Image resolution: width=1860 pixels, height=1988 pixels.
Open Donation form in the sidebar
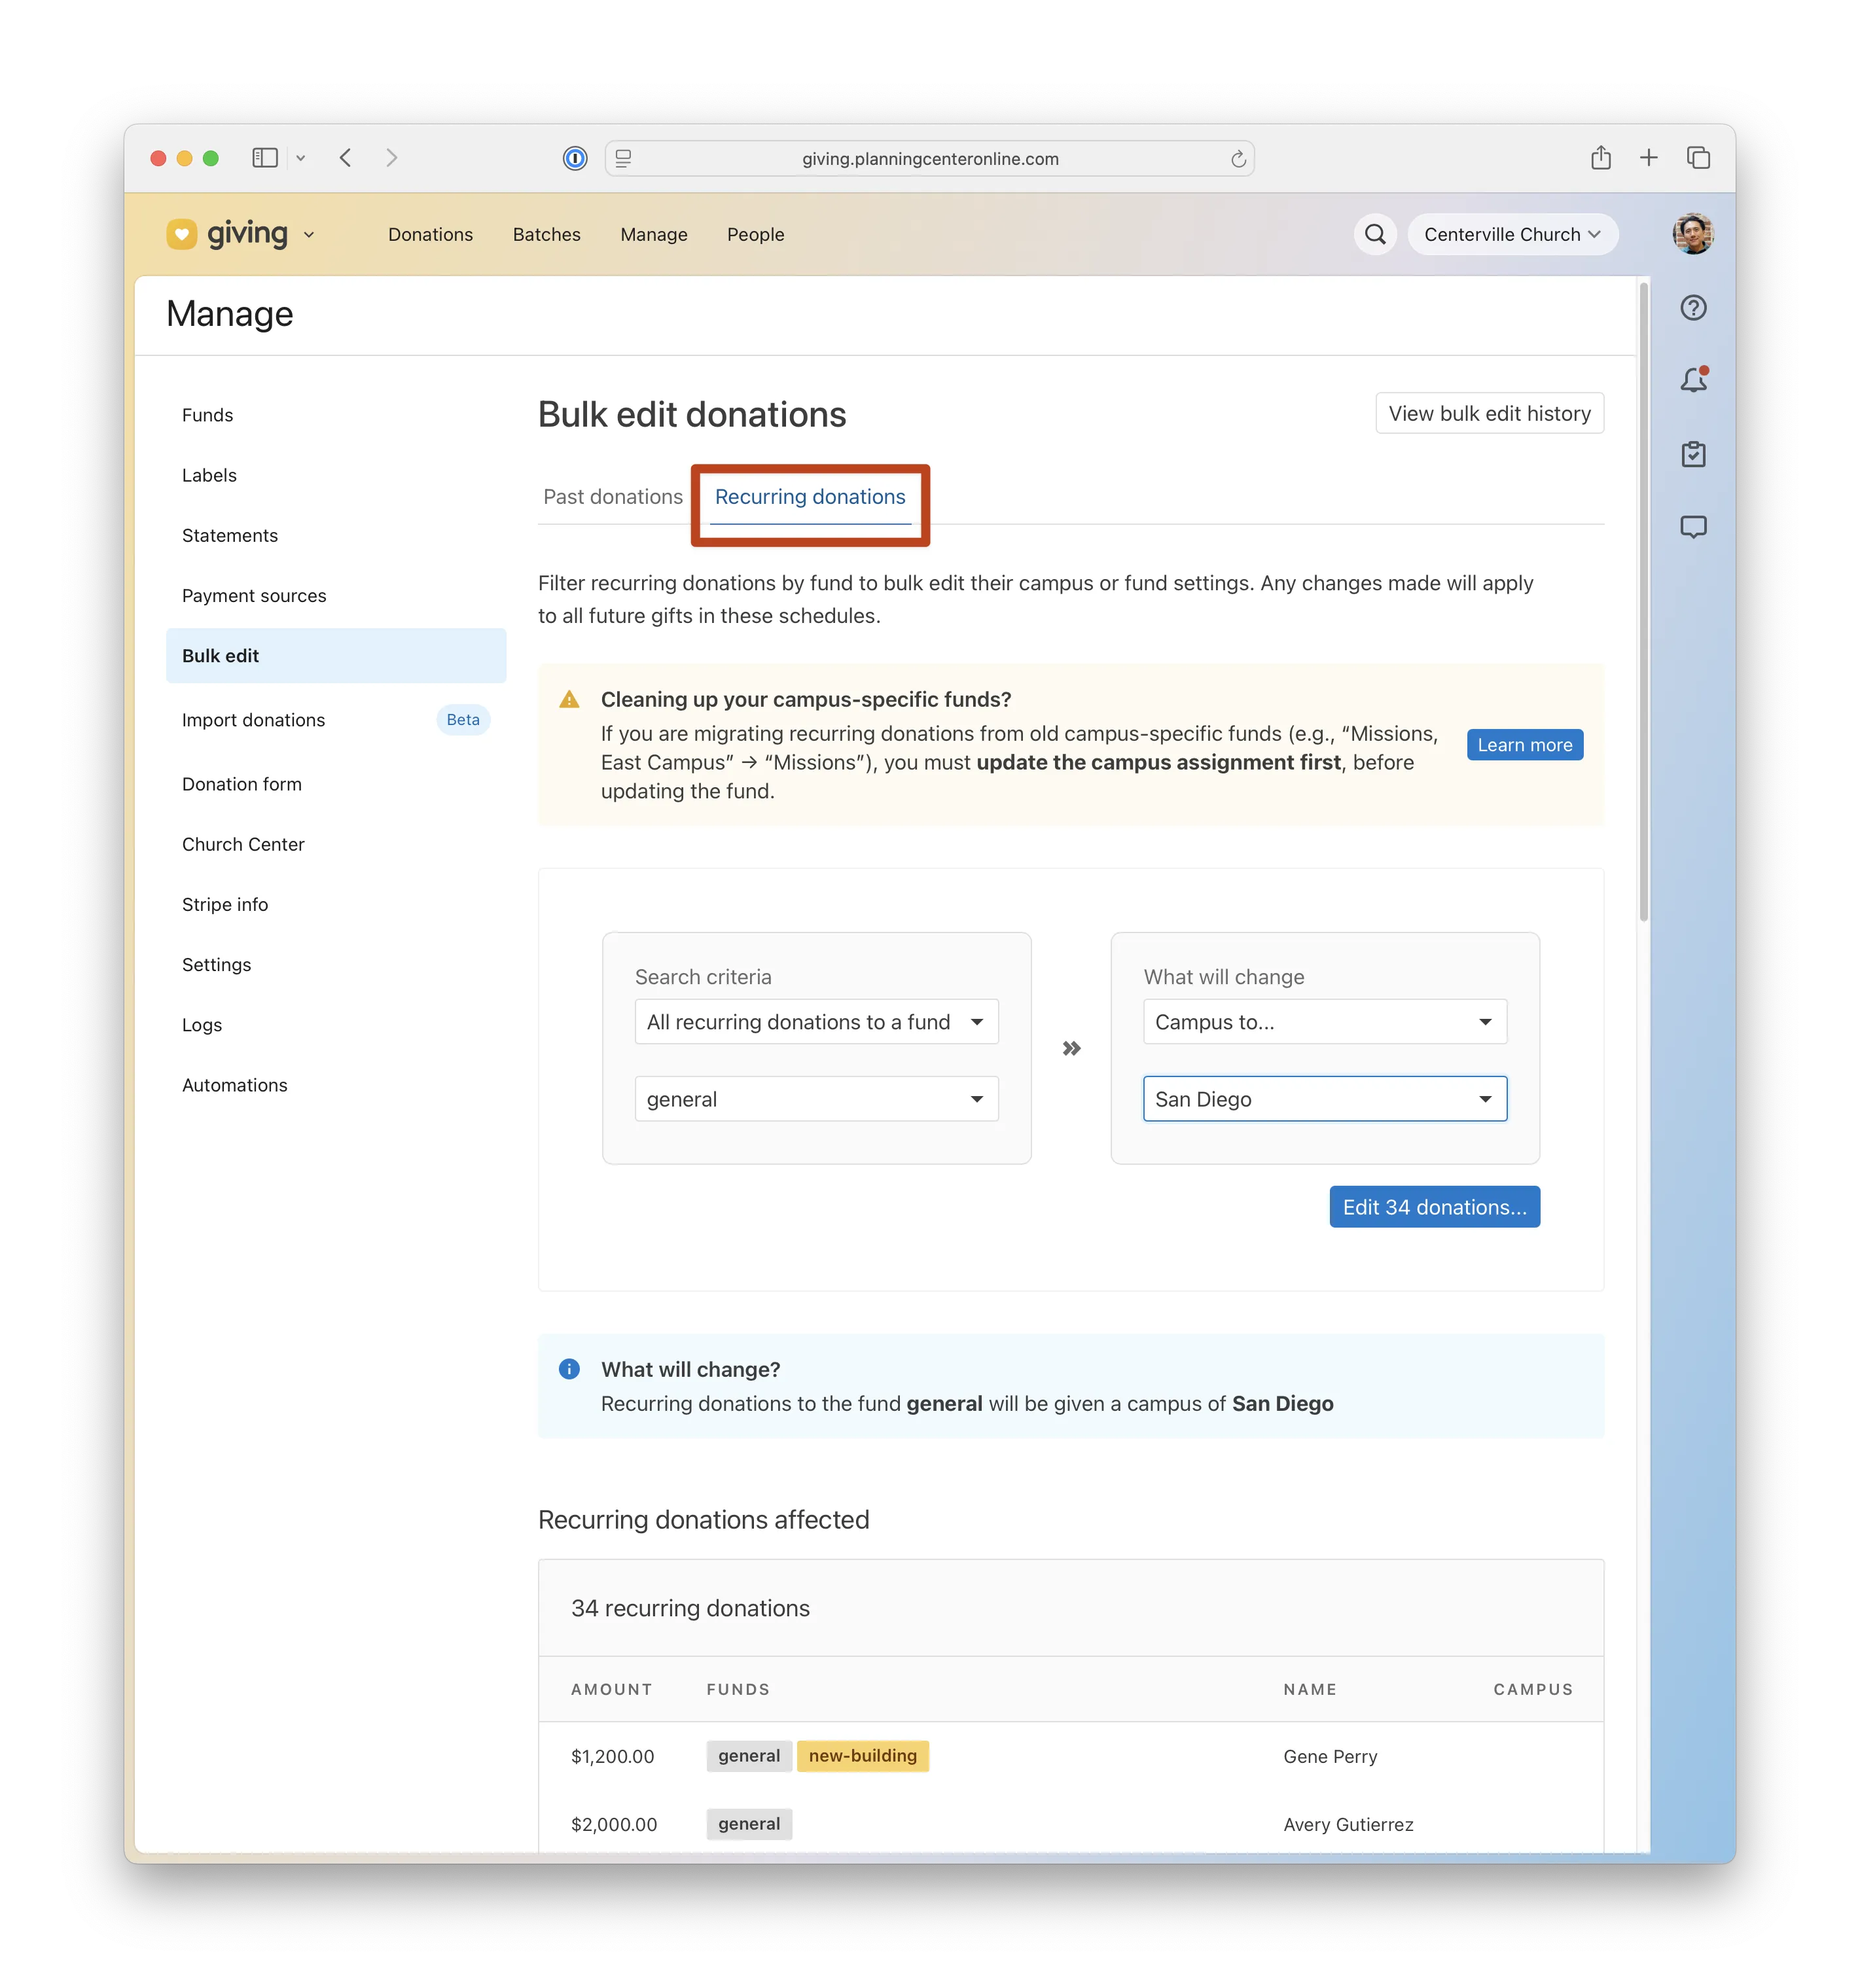(x=336, y=784)
